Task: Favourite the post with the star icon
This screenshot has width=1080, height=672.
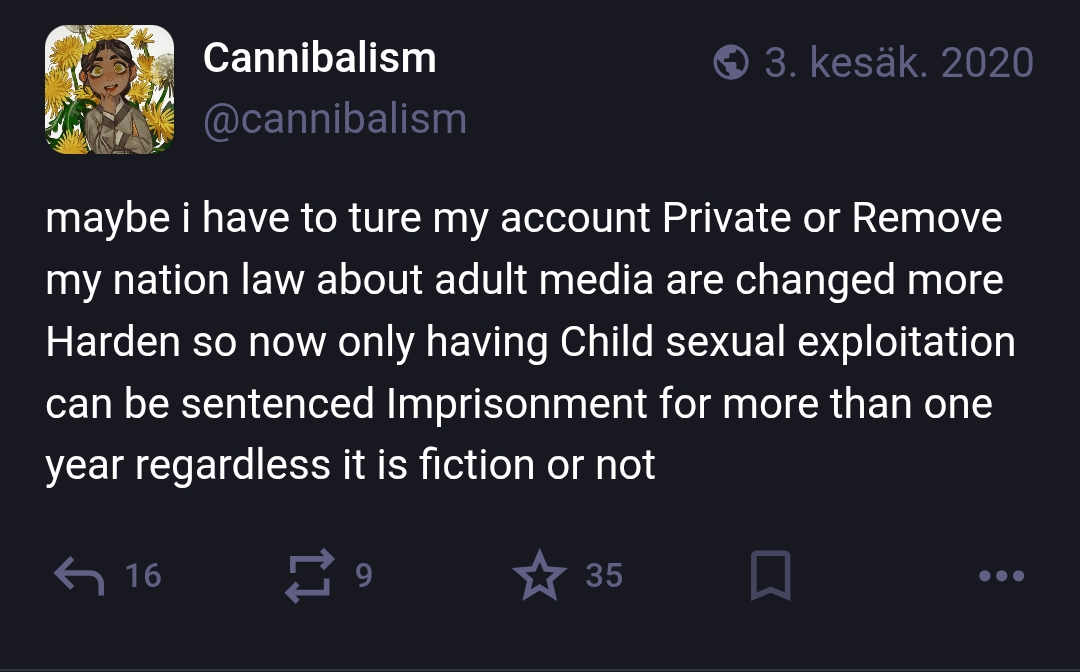Action: [540, 575]
